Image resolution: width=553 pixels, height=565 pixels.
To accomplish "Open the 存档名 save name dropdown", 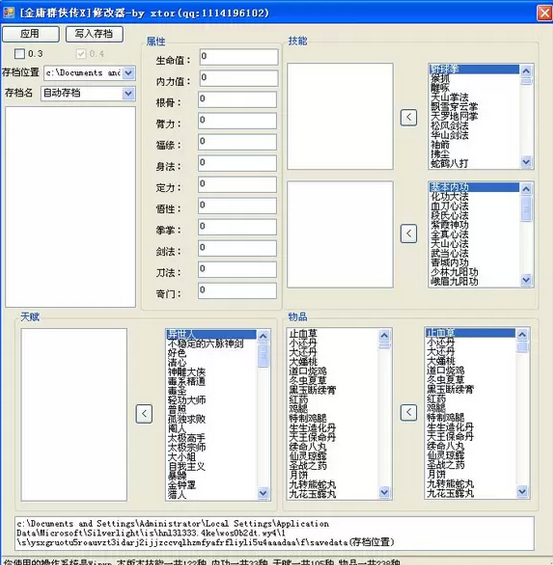I will (128, 94).
